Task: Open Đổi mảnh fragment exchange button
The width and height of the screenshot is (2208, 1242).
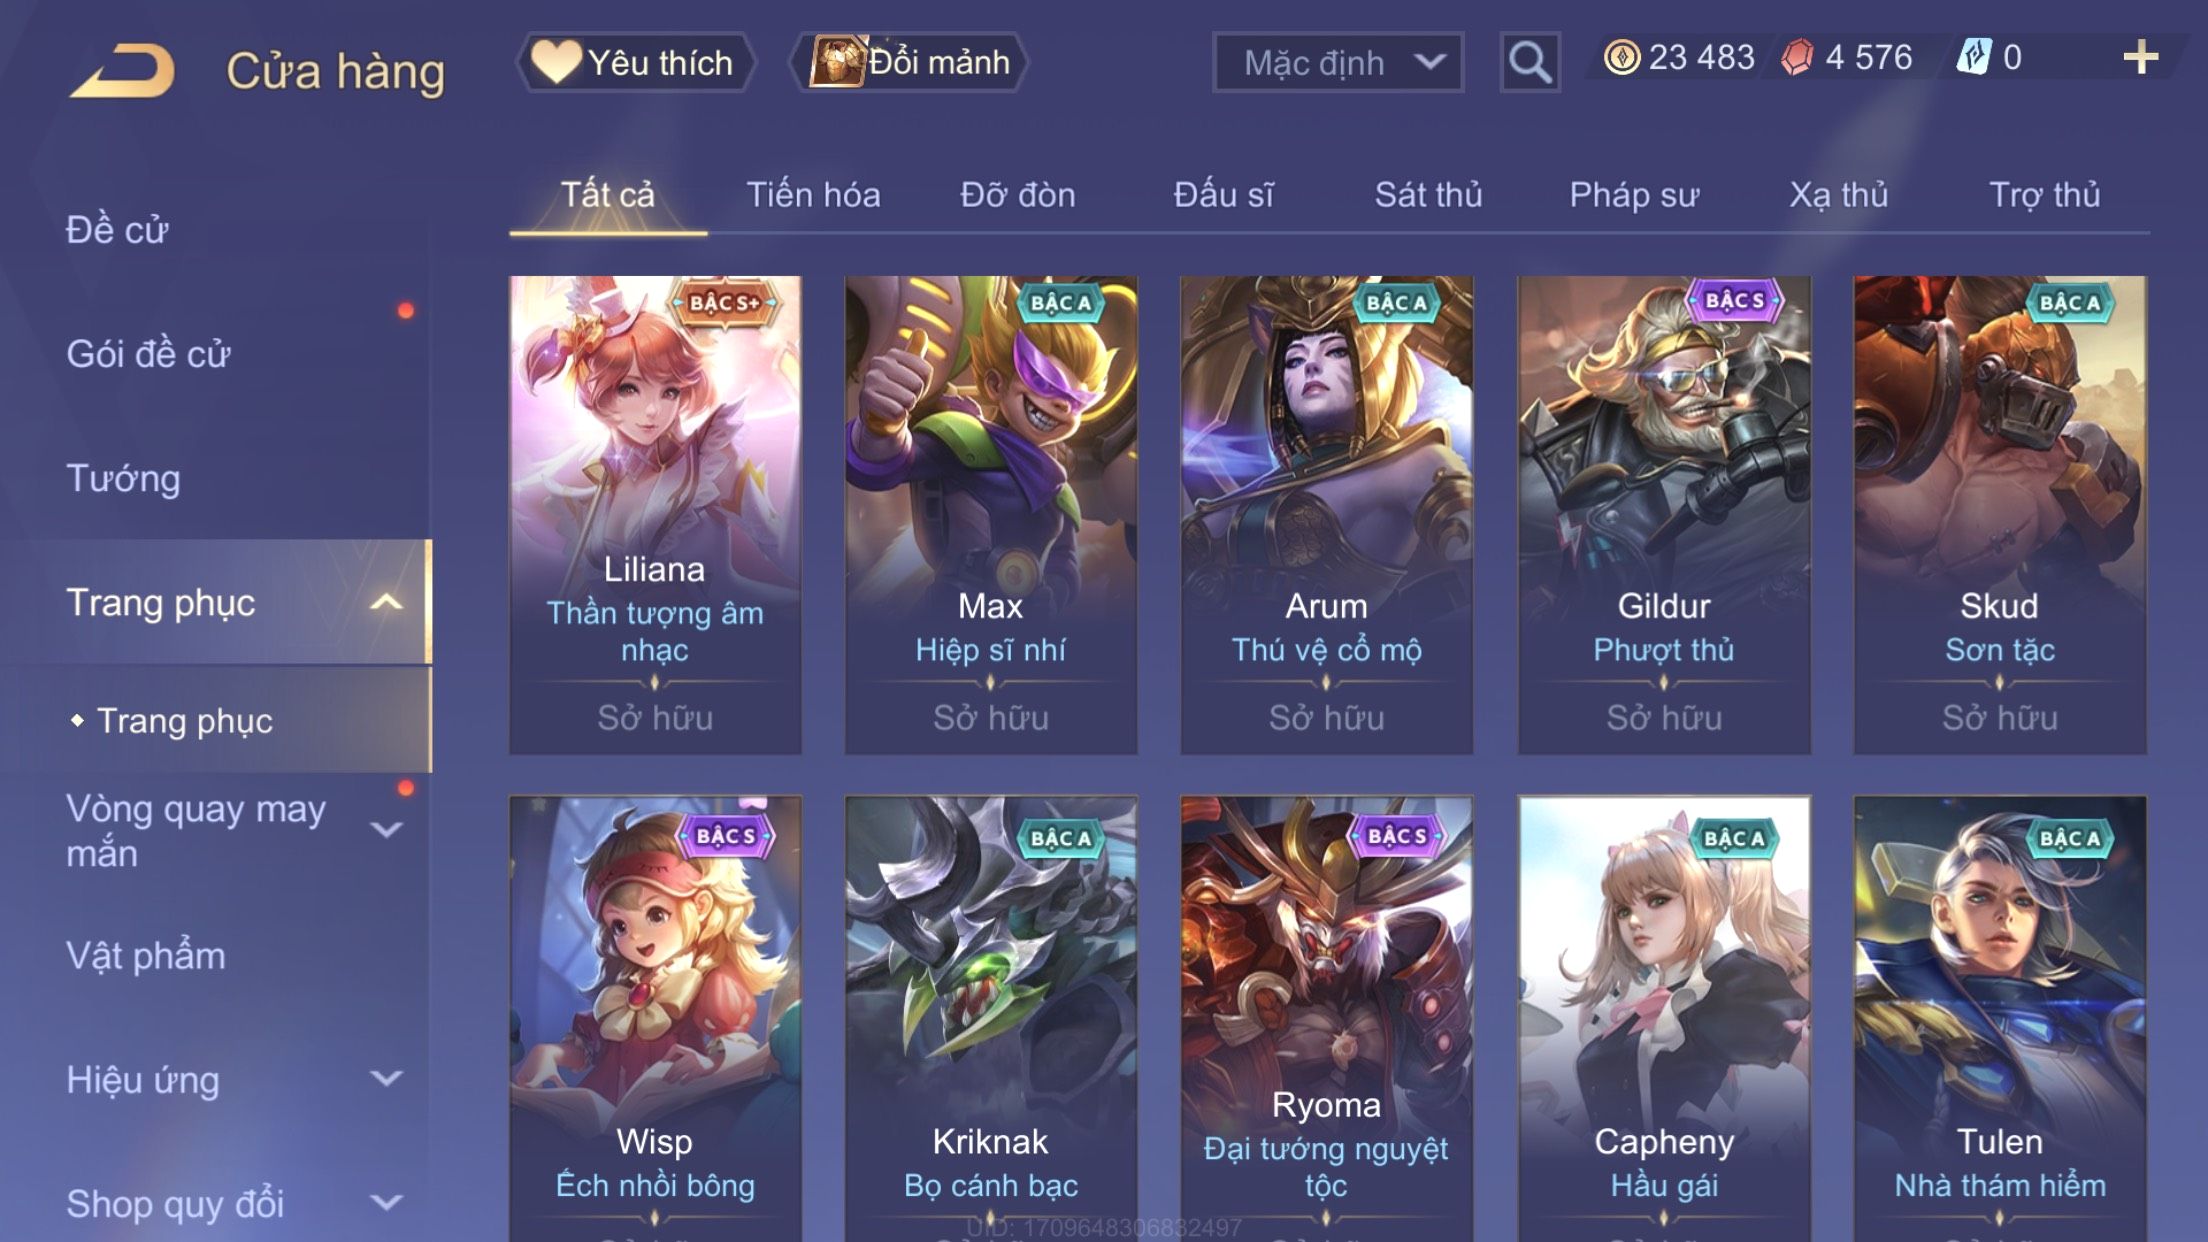Action: click(x=909, y=62)
